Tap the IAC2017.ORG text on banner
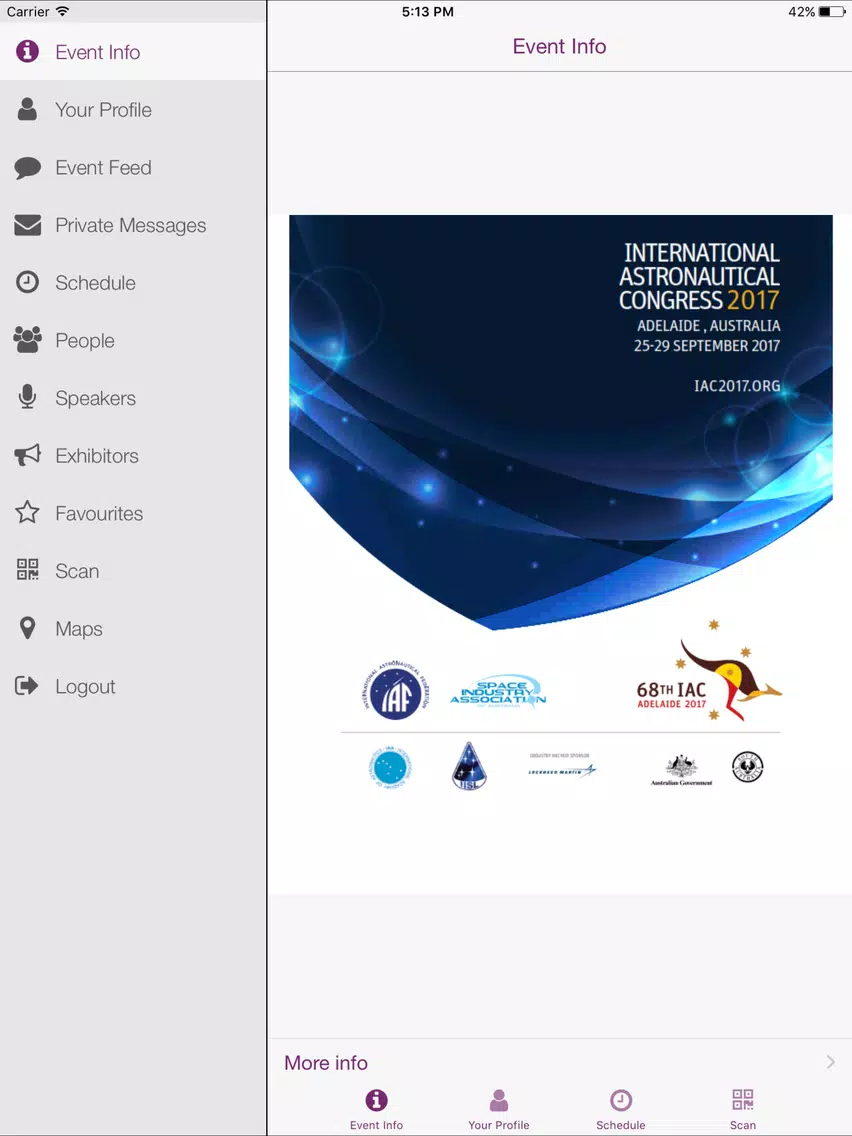The height and width of the screenshot is (1136, 852). 737,385
